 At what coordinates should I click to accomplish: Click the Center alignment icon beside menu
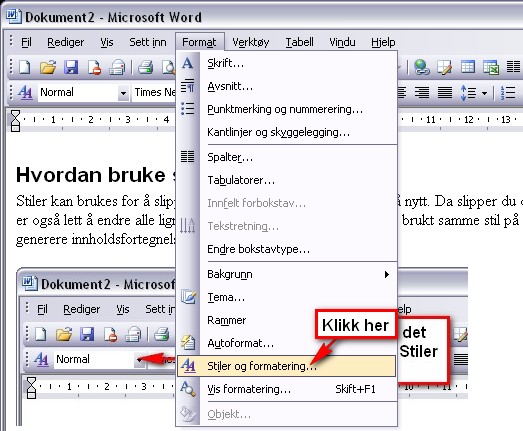click(402, 92)
